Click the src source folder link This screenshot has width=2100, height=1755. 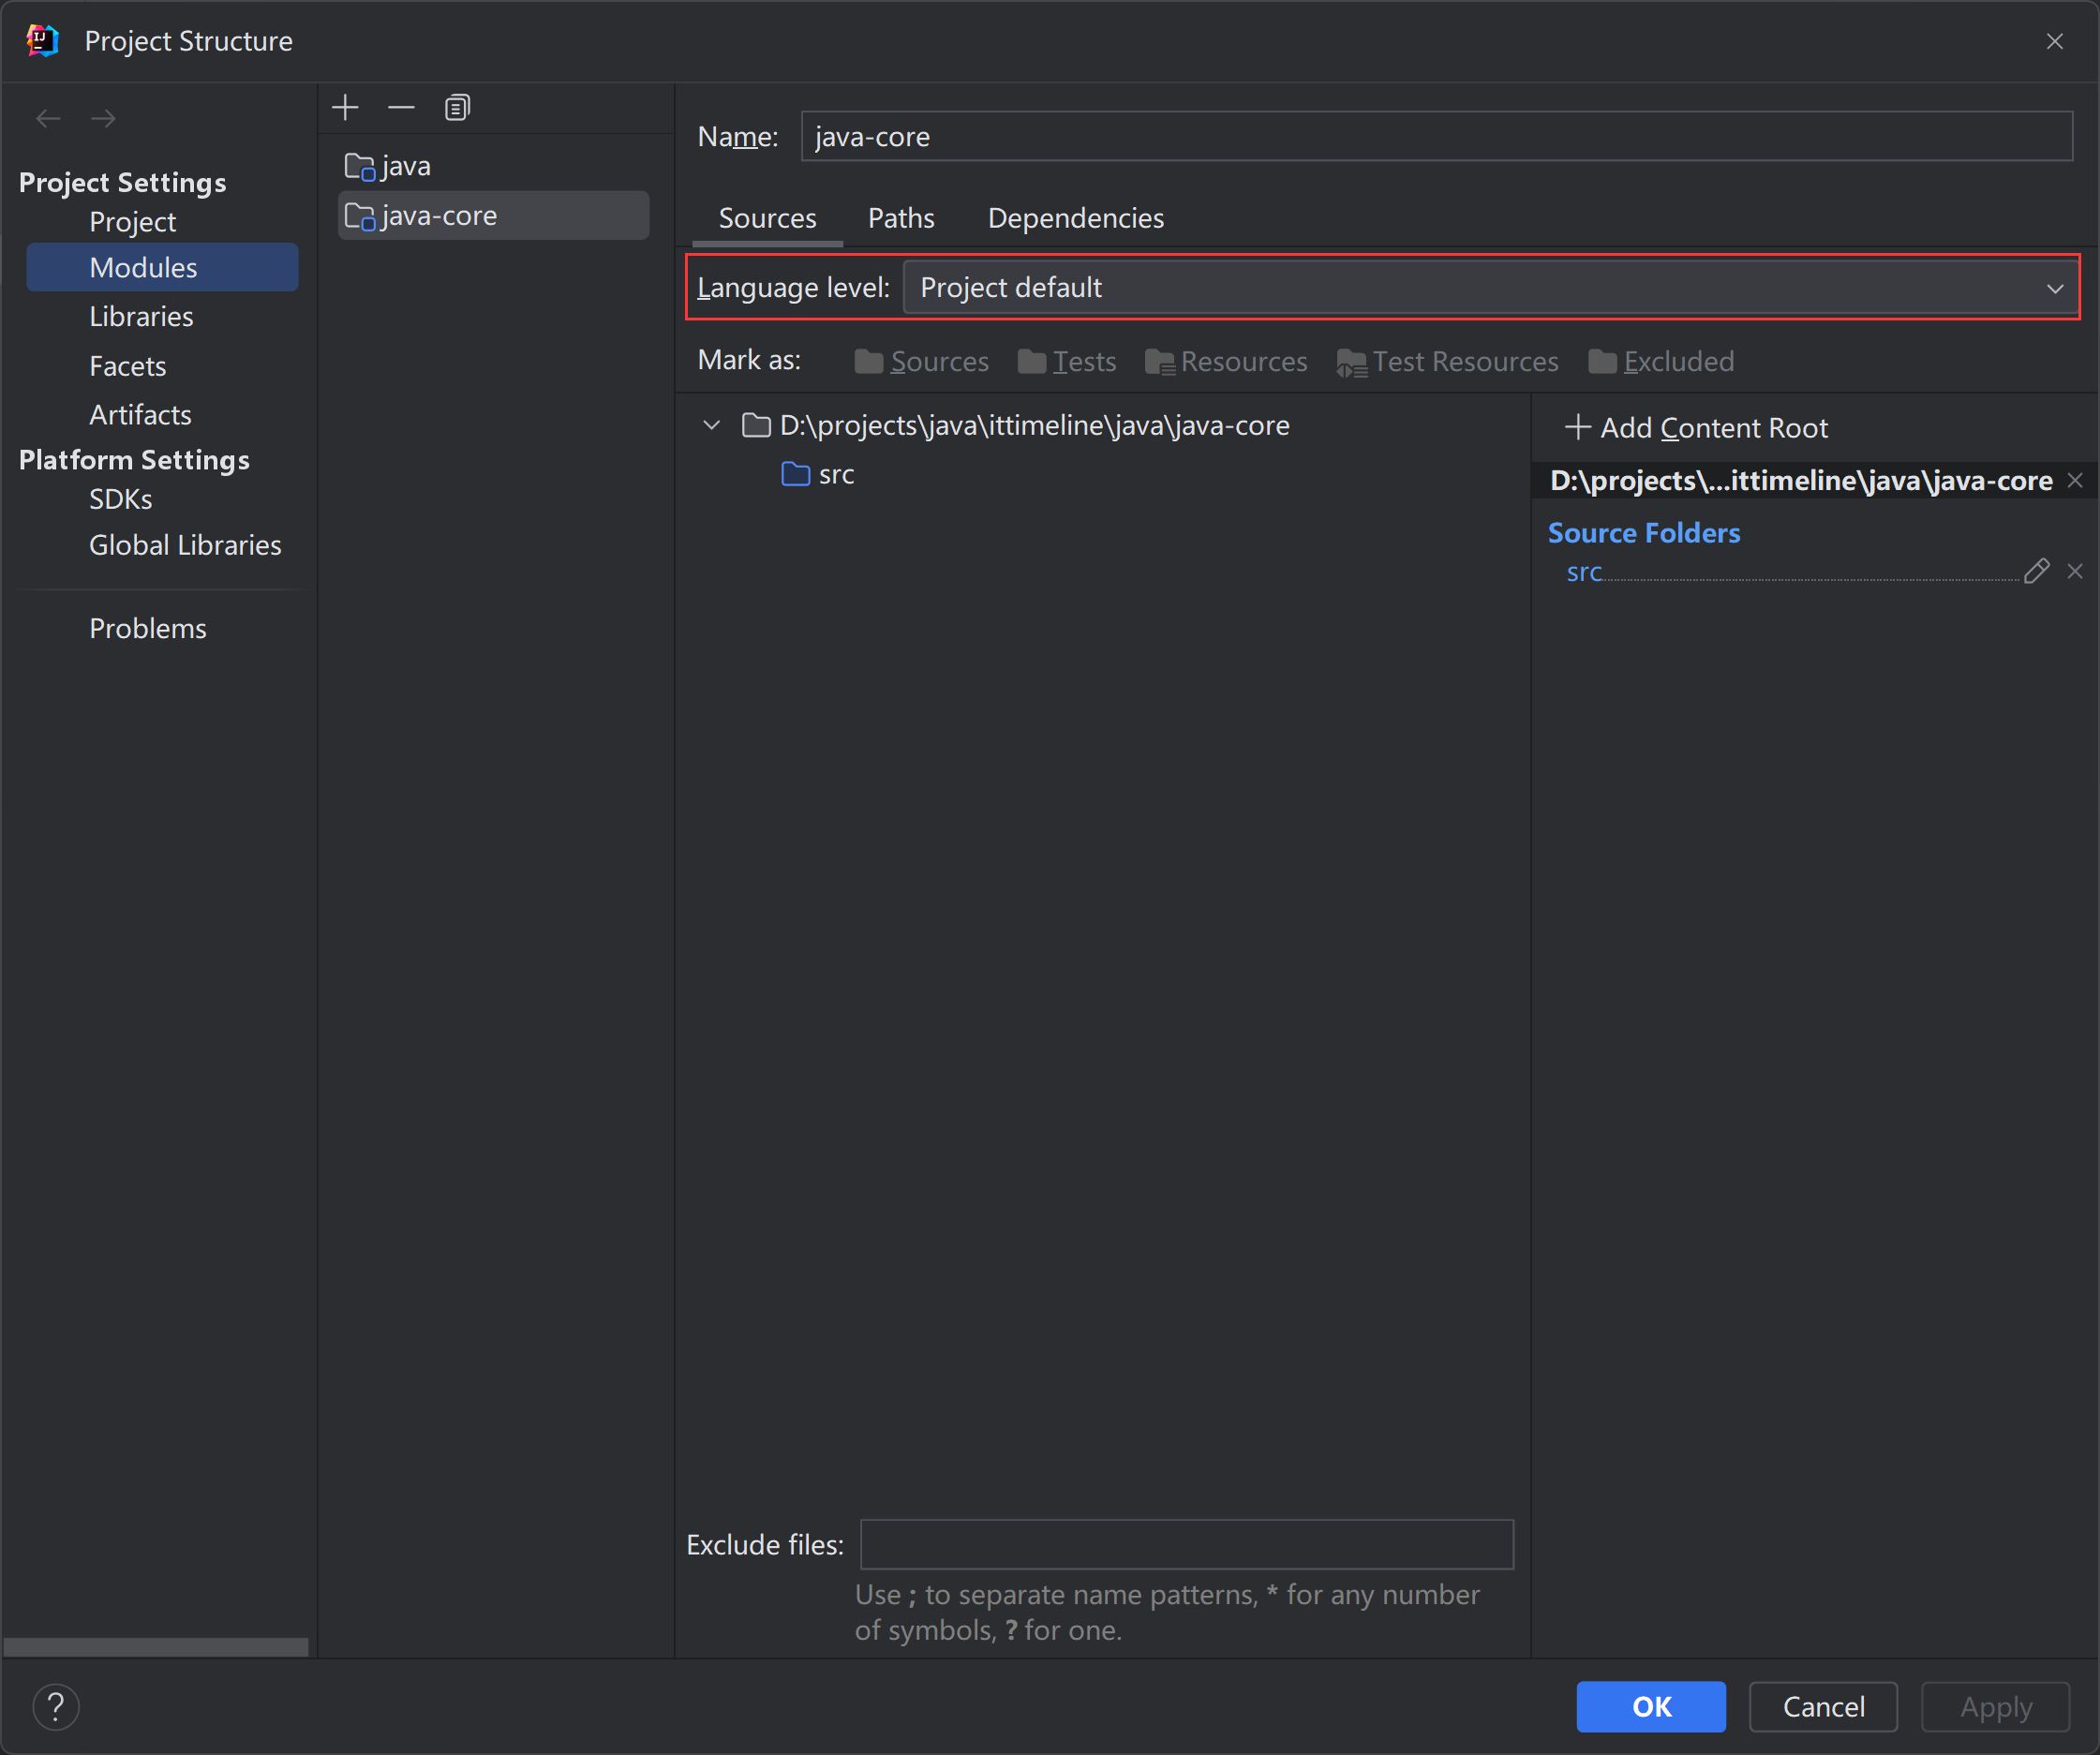(1584, 571)
